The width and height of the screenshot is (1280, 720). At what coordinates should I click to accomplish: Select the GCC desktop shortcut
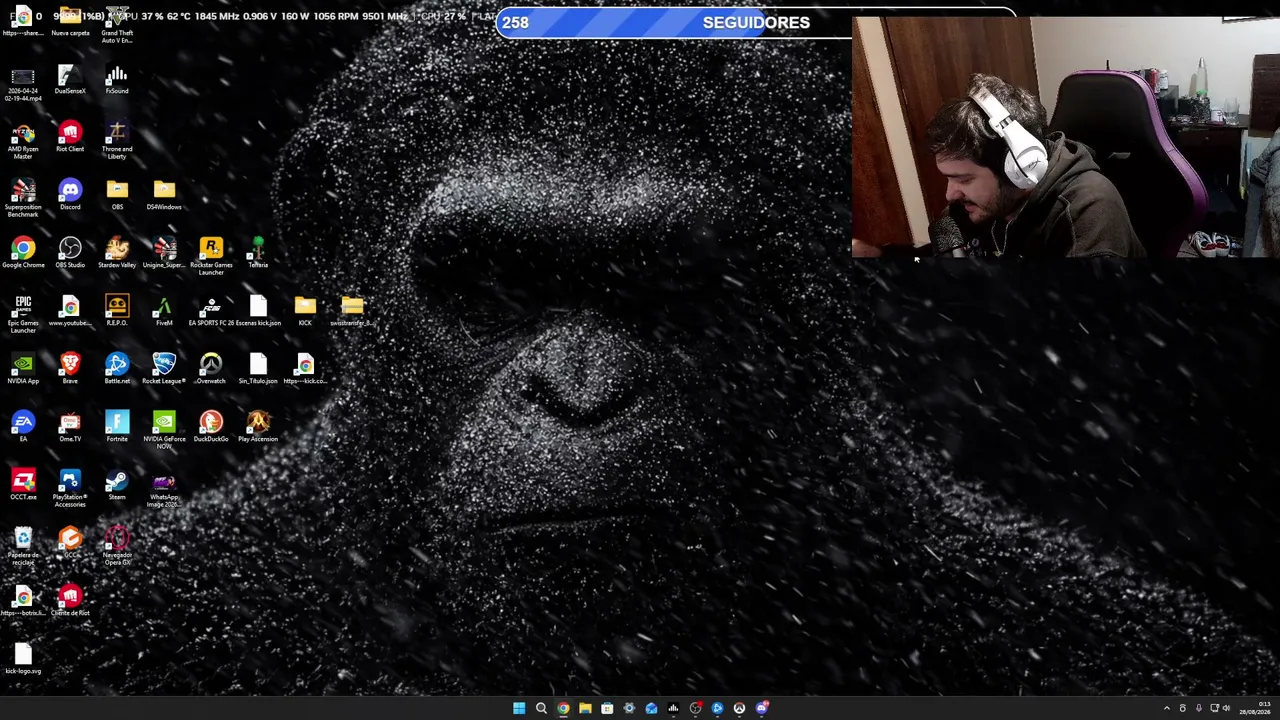click(x=70, y=540)
